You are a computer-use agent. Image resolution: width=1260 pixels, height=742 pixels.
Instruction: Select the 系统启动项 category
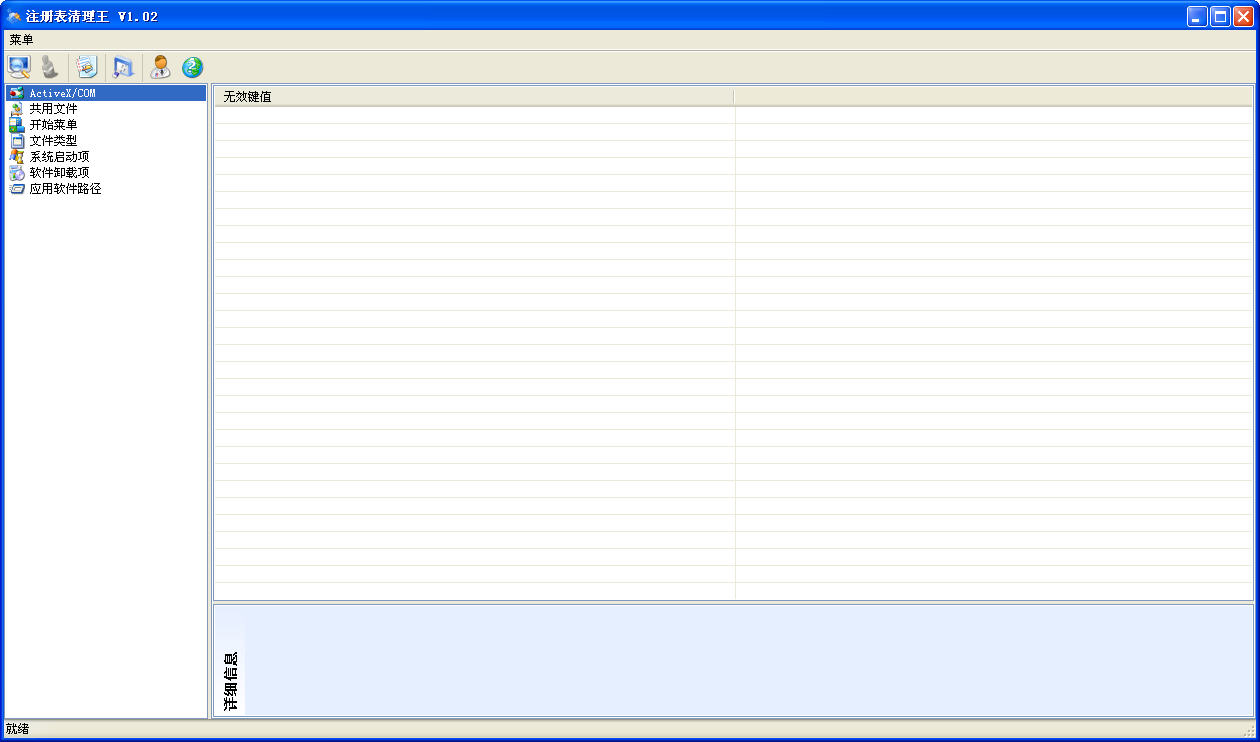59,157
